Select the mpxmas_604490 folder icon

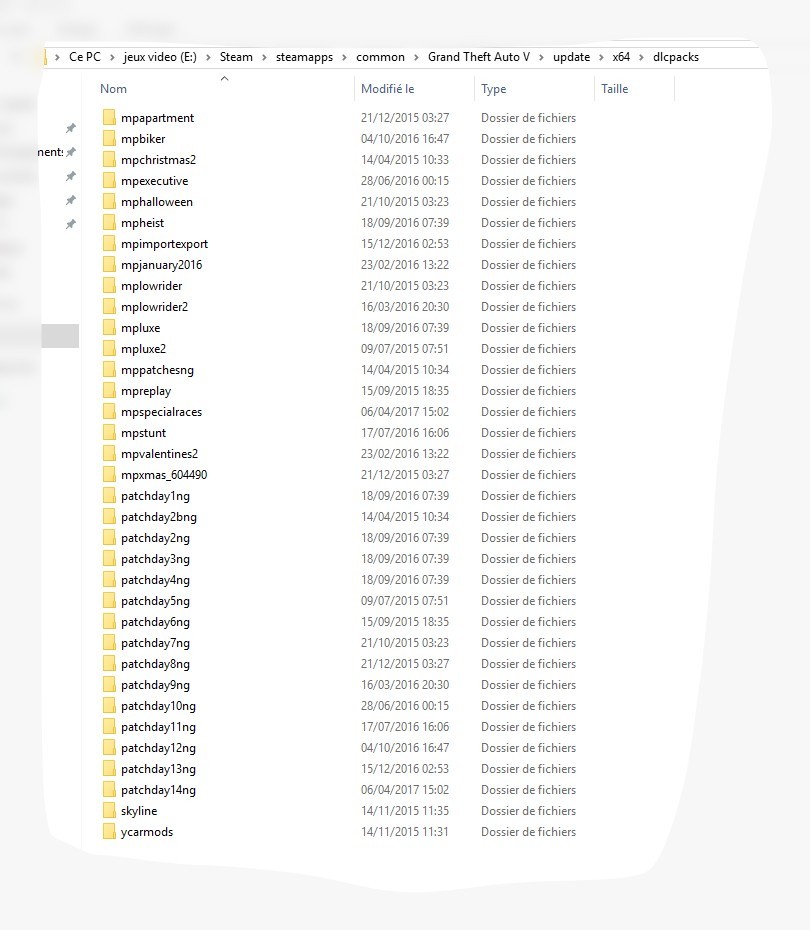point(109,474)
